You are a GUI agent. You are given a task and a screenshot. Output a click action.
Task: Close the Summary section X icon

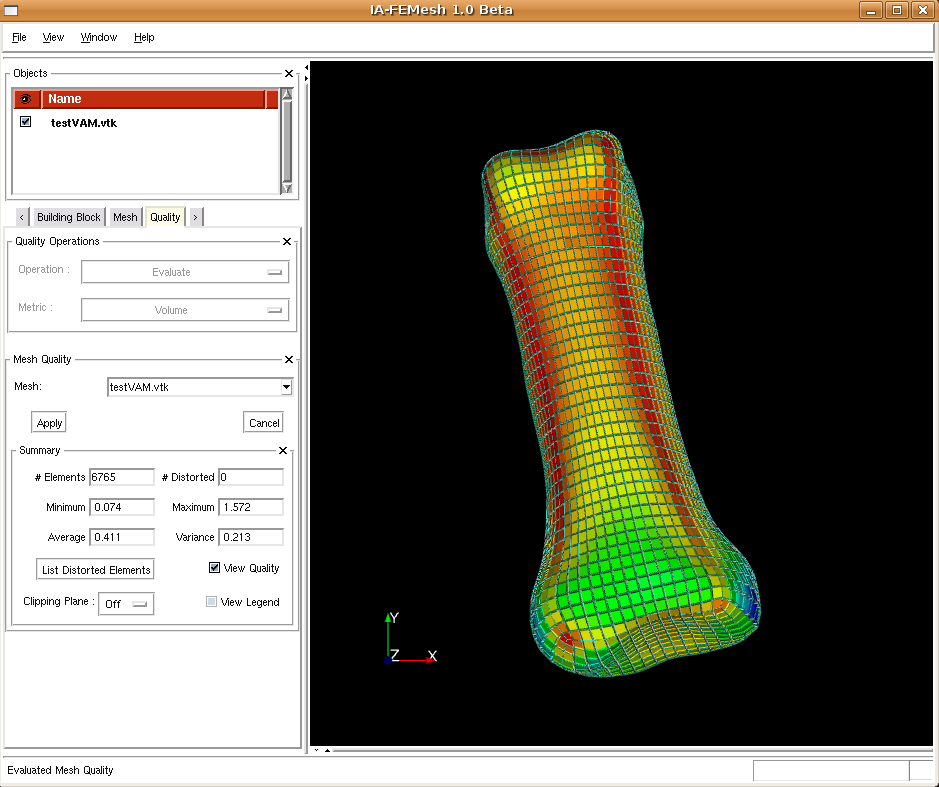click(282, 451)
